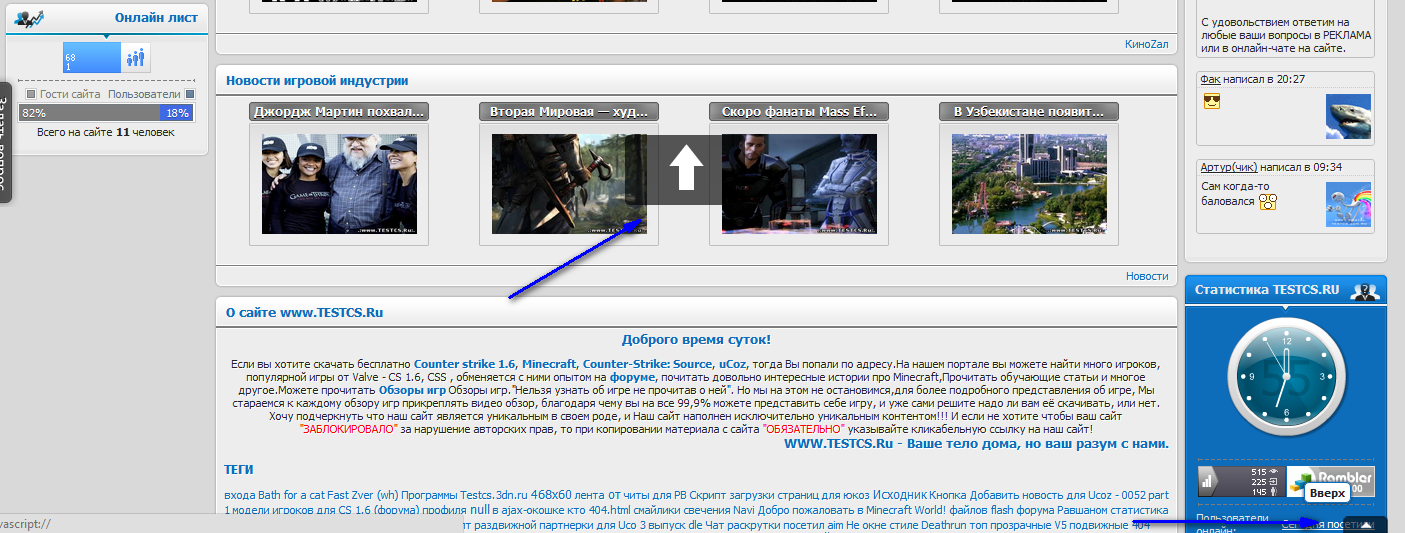Image resolution: width=1405 pixels, height=533 pixels.
Task: Click the blue 68 / 1 visitor counter bar
Action: [x=92, y=58]
